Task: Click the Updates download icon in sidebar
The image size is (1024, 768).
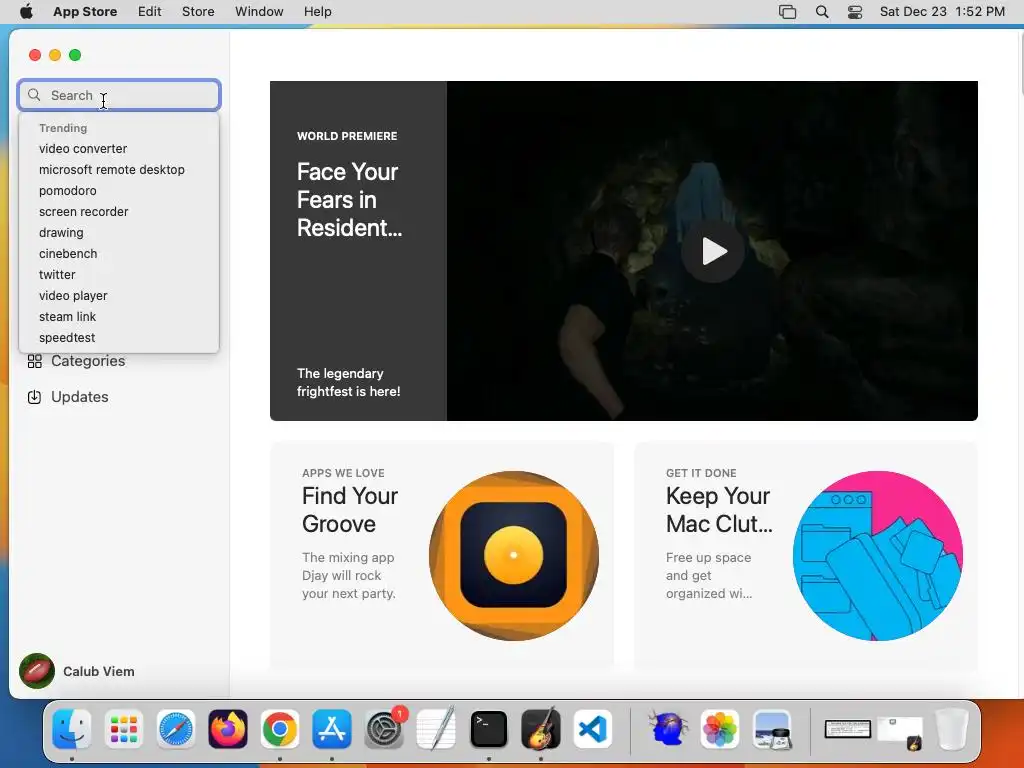Action: (35, 397)
